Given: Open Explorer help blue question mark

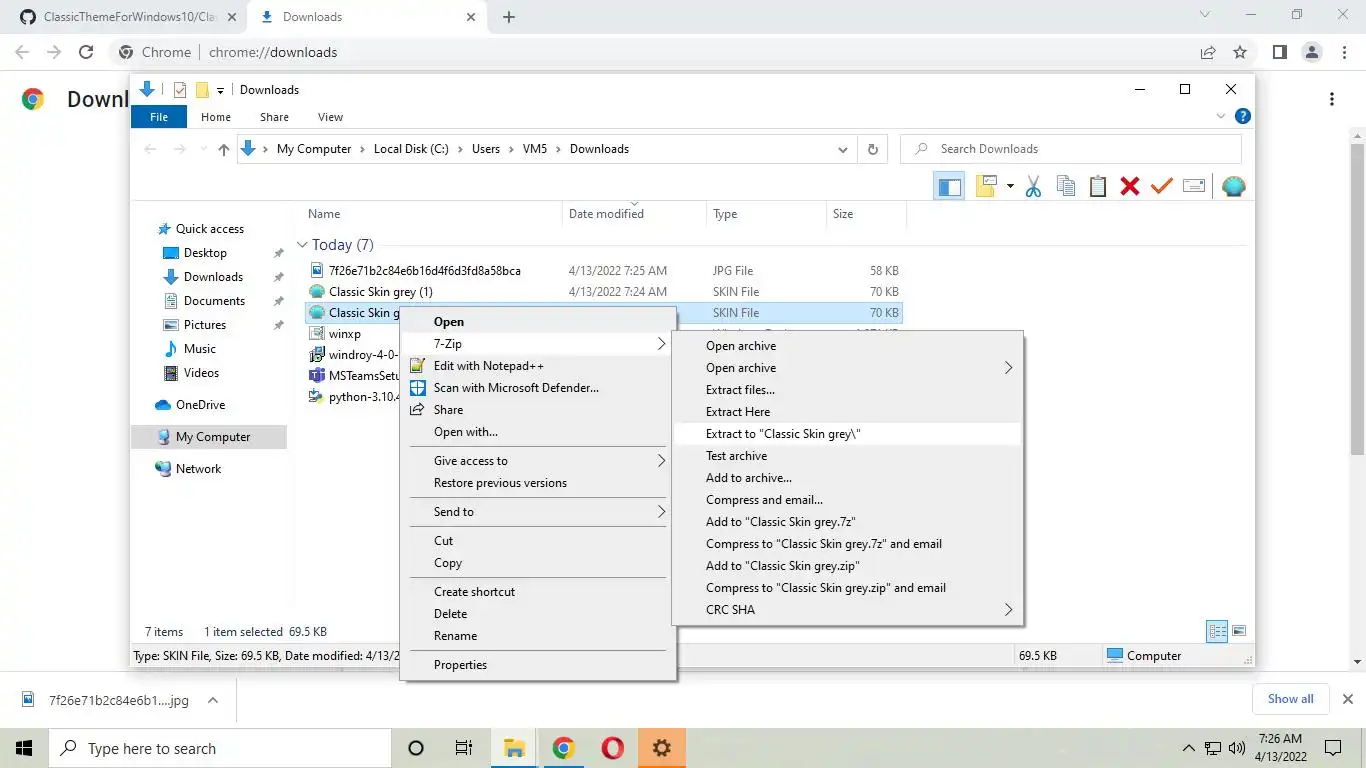Looking at the screenshot, I should click(x=1242, y=117).
